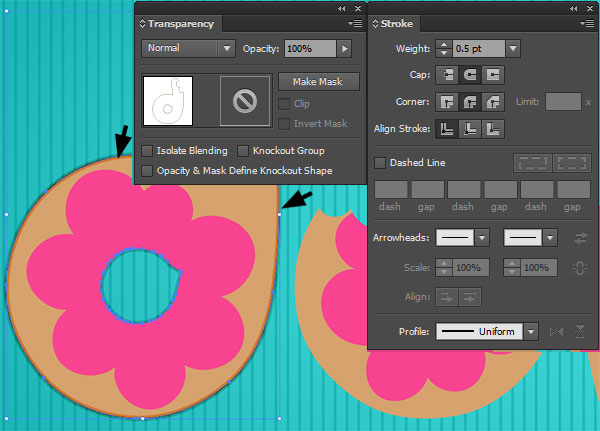This screenshot has width=600, height=431.
Task: Flip stroke profile along
Action: point(556,331)
